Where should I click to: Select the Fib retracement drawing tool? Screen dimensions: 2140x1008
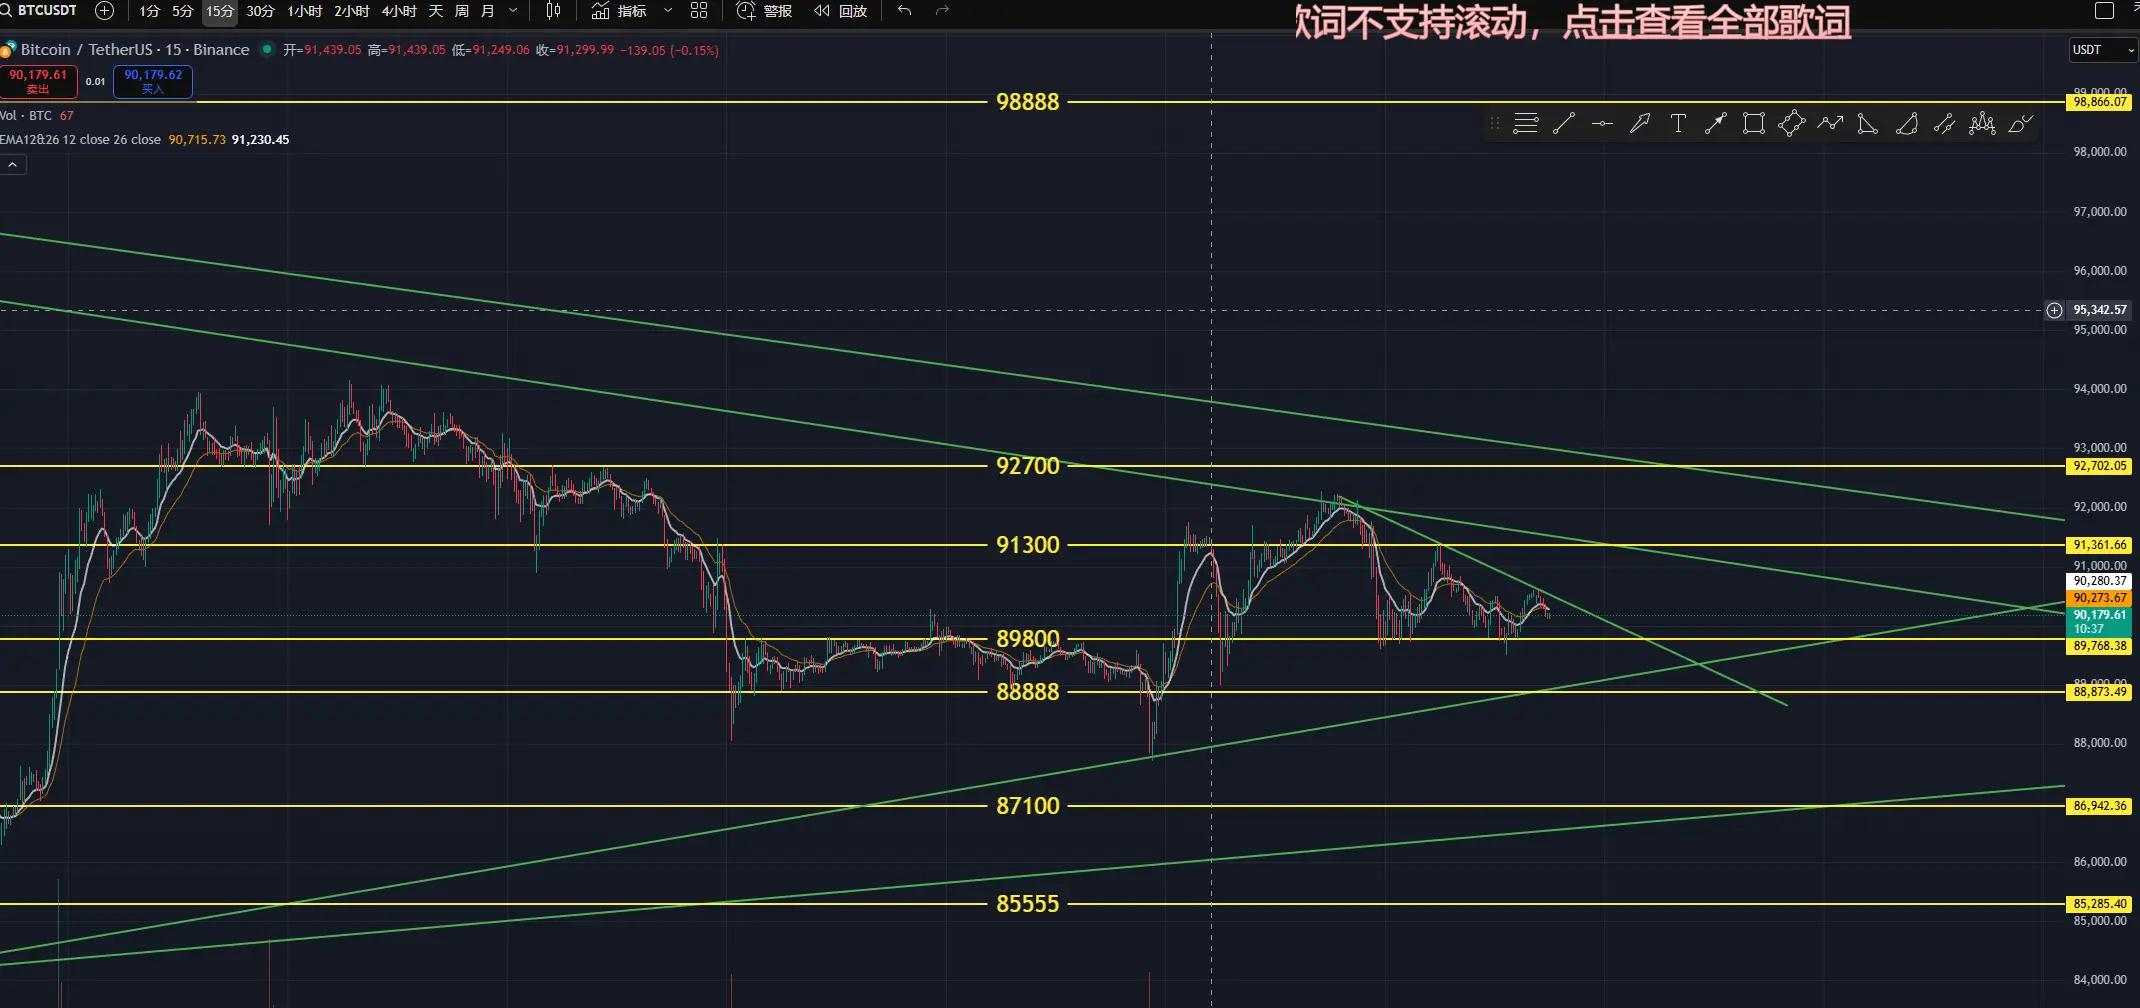click(x=1526, y=124)
